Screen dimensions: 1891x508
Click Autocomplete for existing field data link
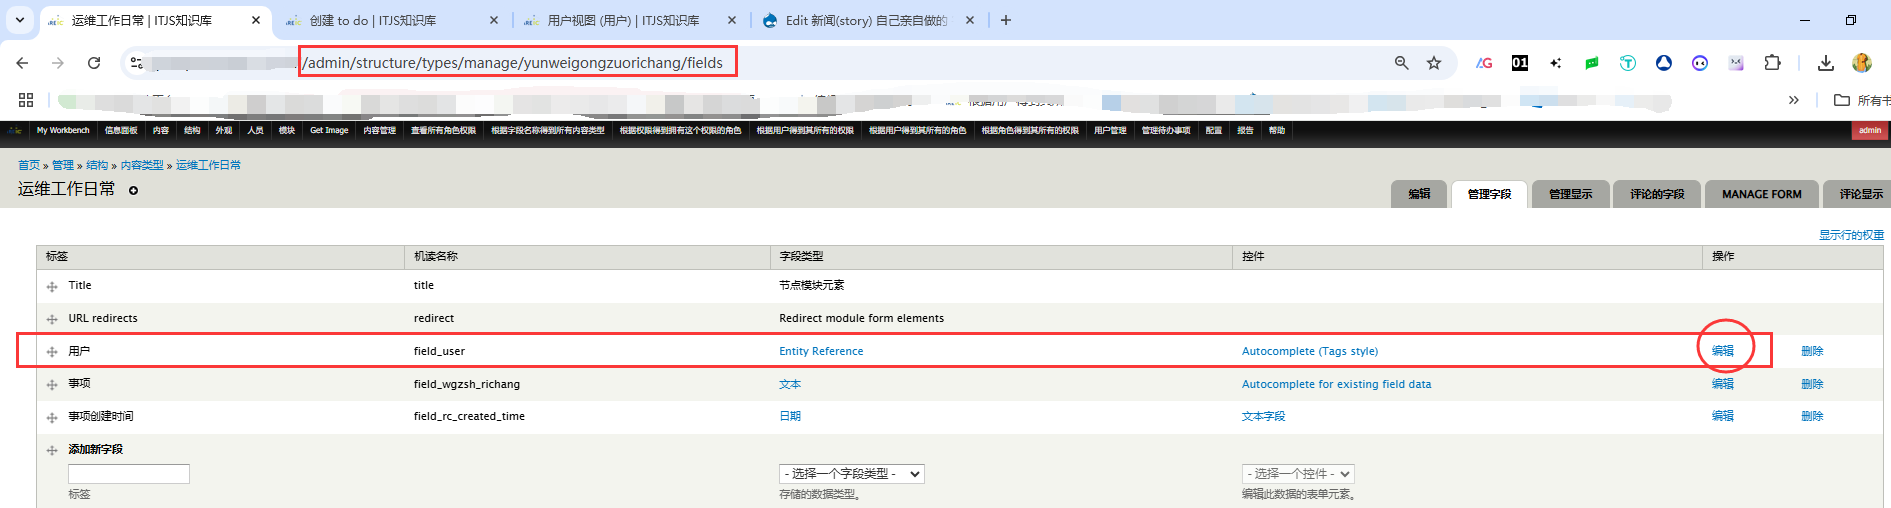[x=1336, y=384]
